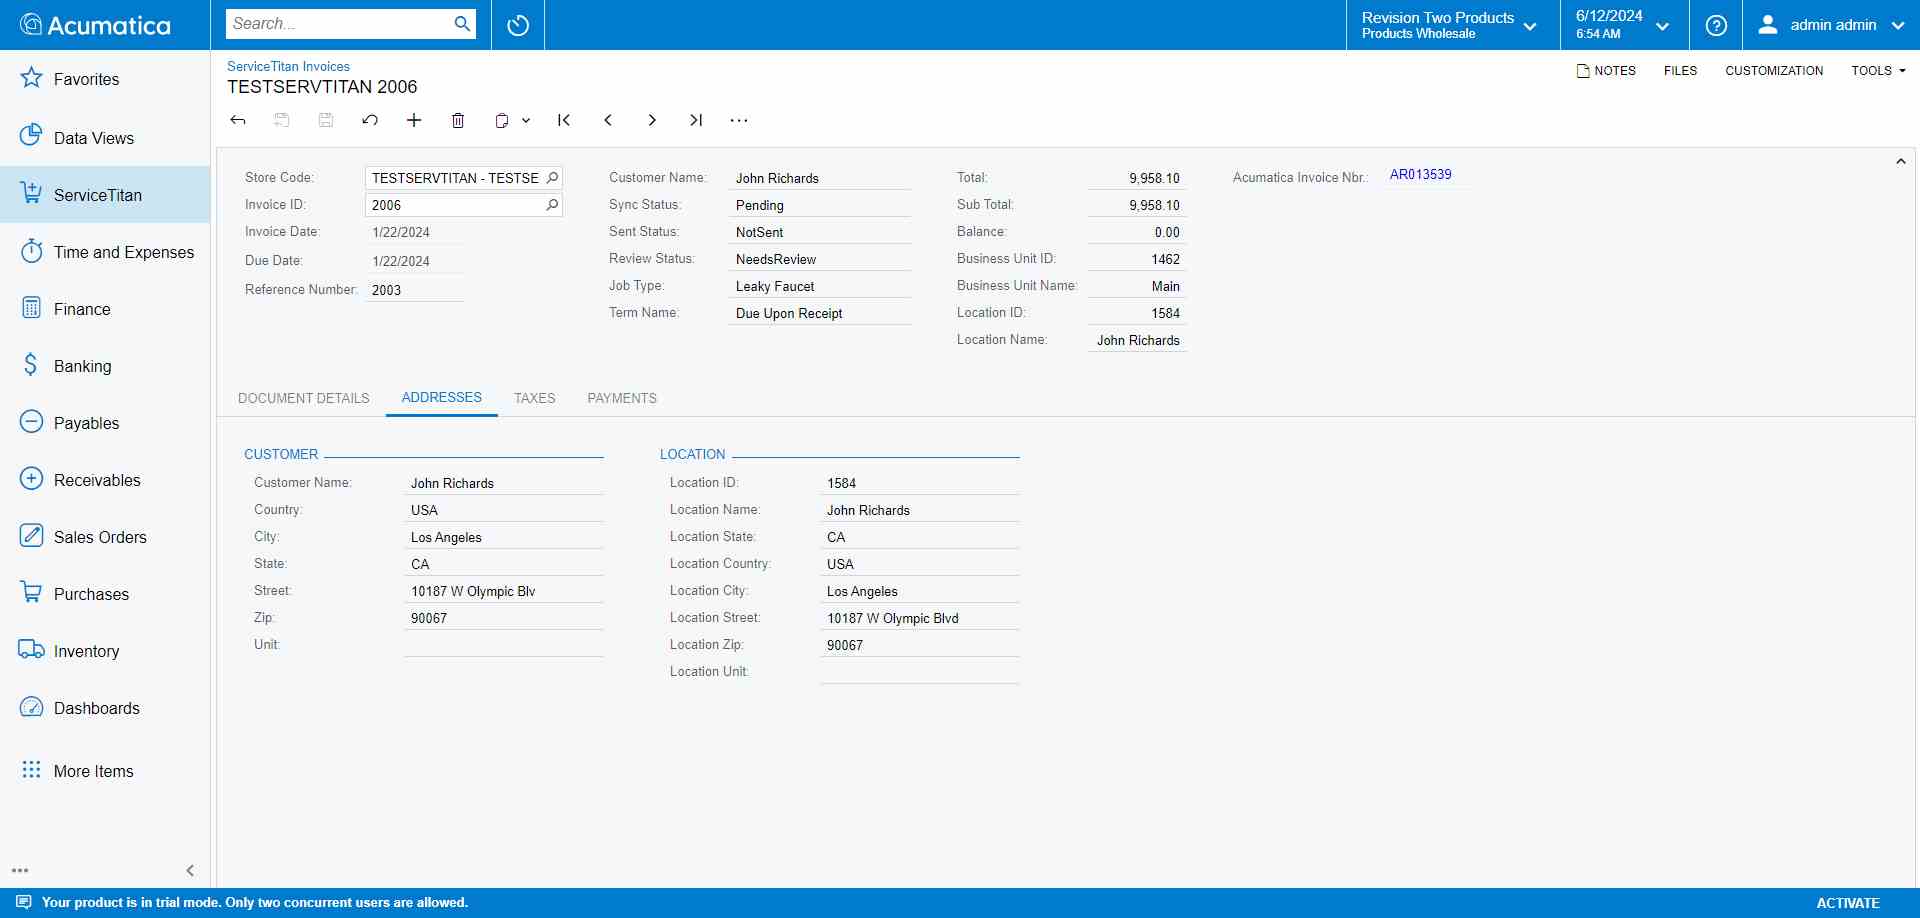
Task: Open Finance workspace
Action: pyautogui.click(x=105, y=309)
